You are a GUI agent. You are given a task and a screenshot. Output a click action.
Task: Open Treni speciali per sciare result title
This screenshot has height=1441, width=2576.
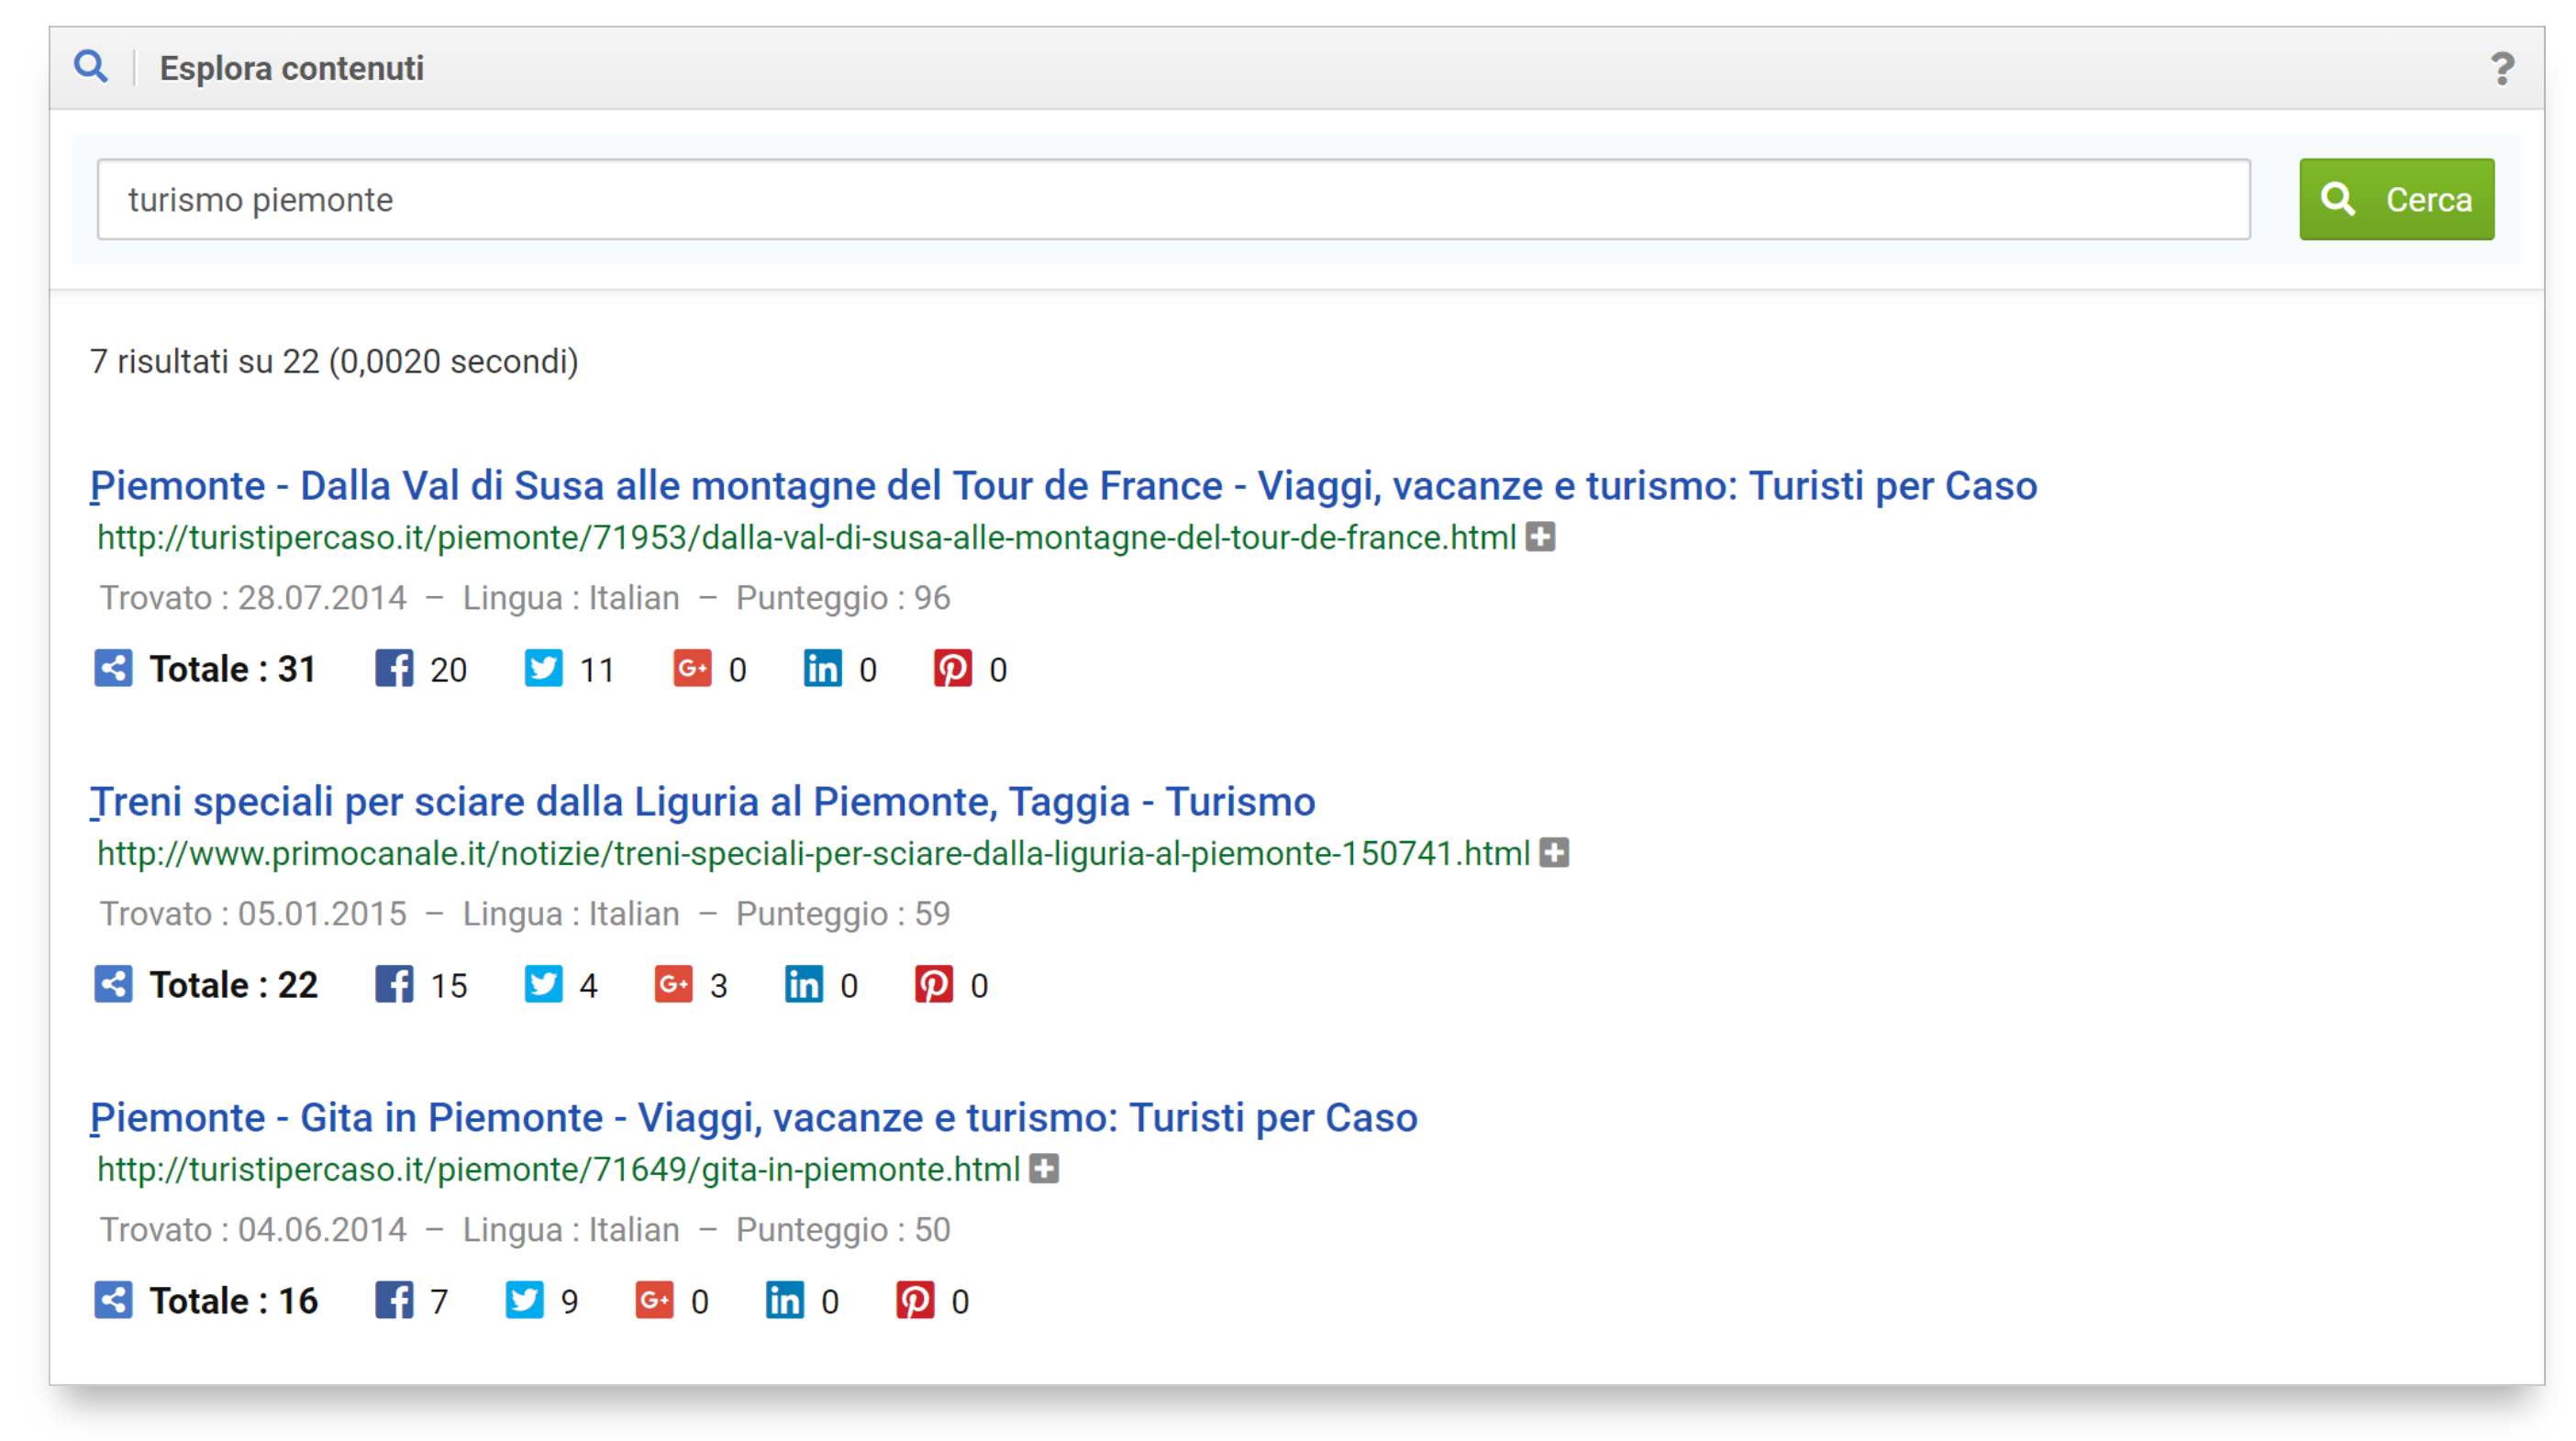[702, 801]
